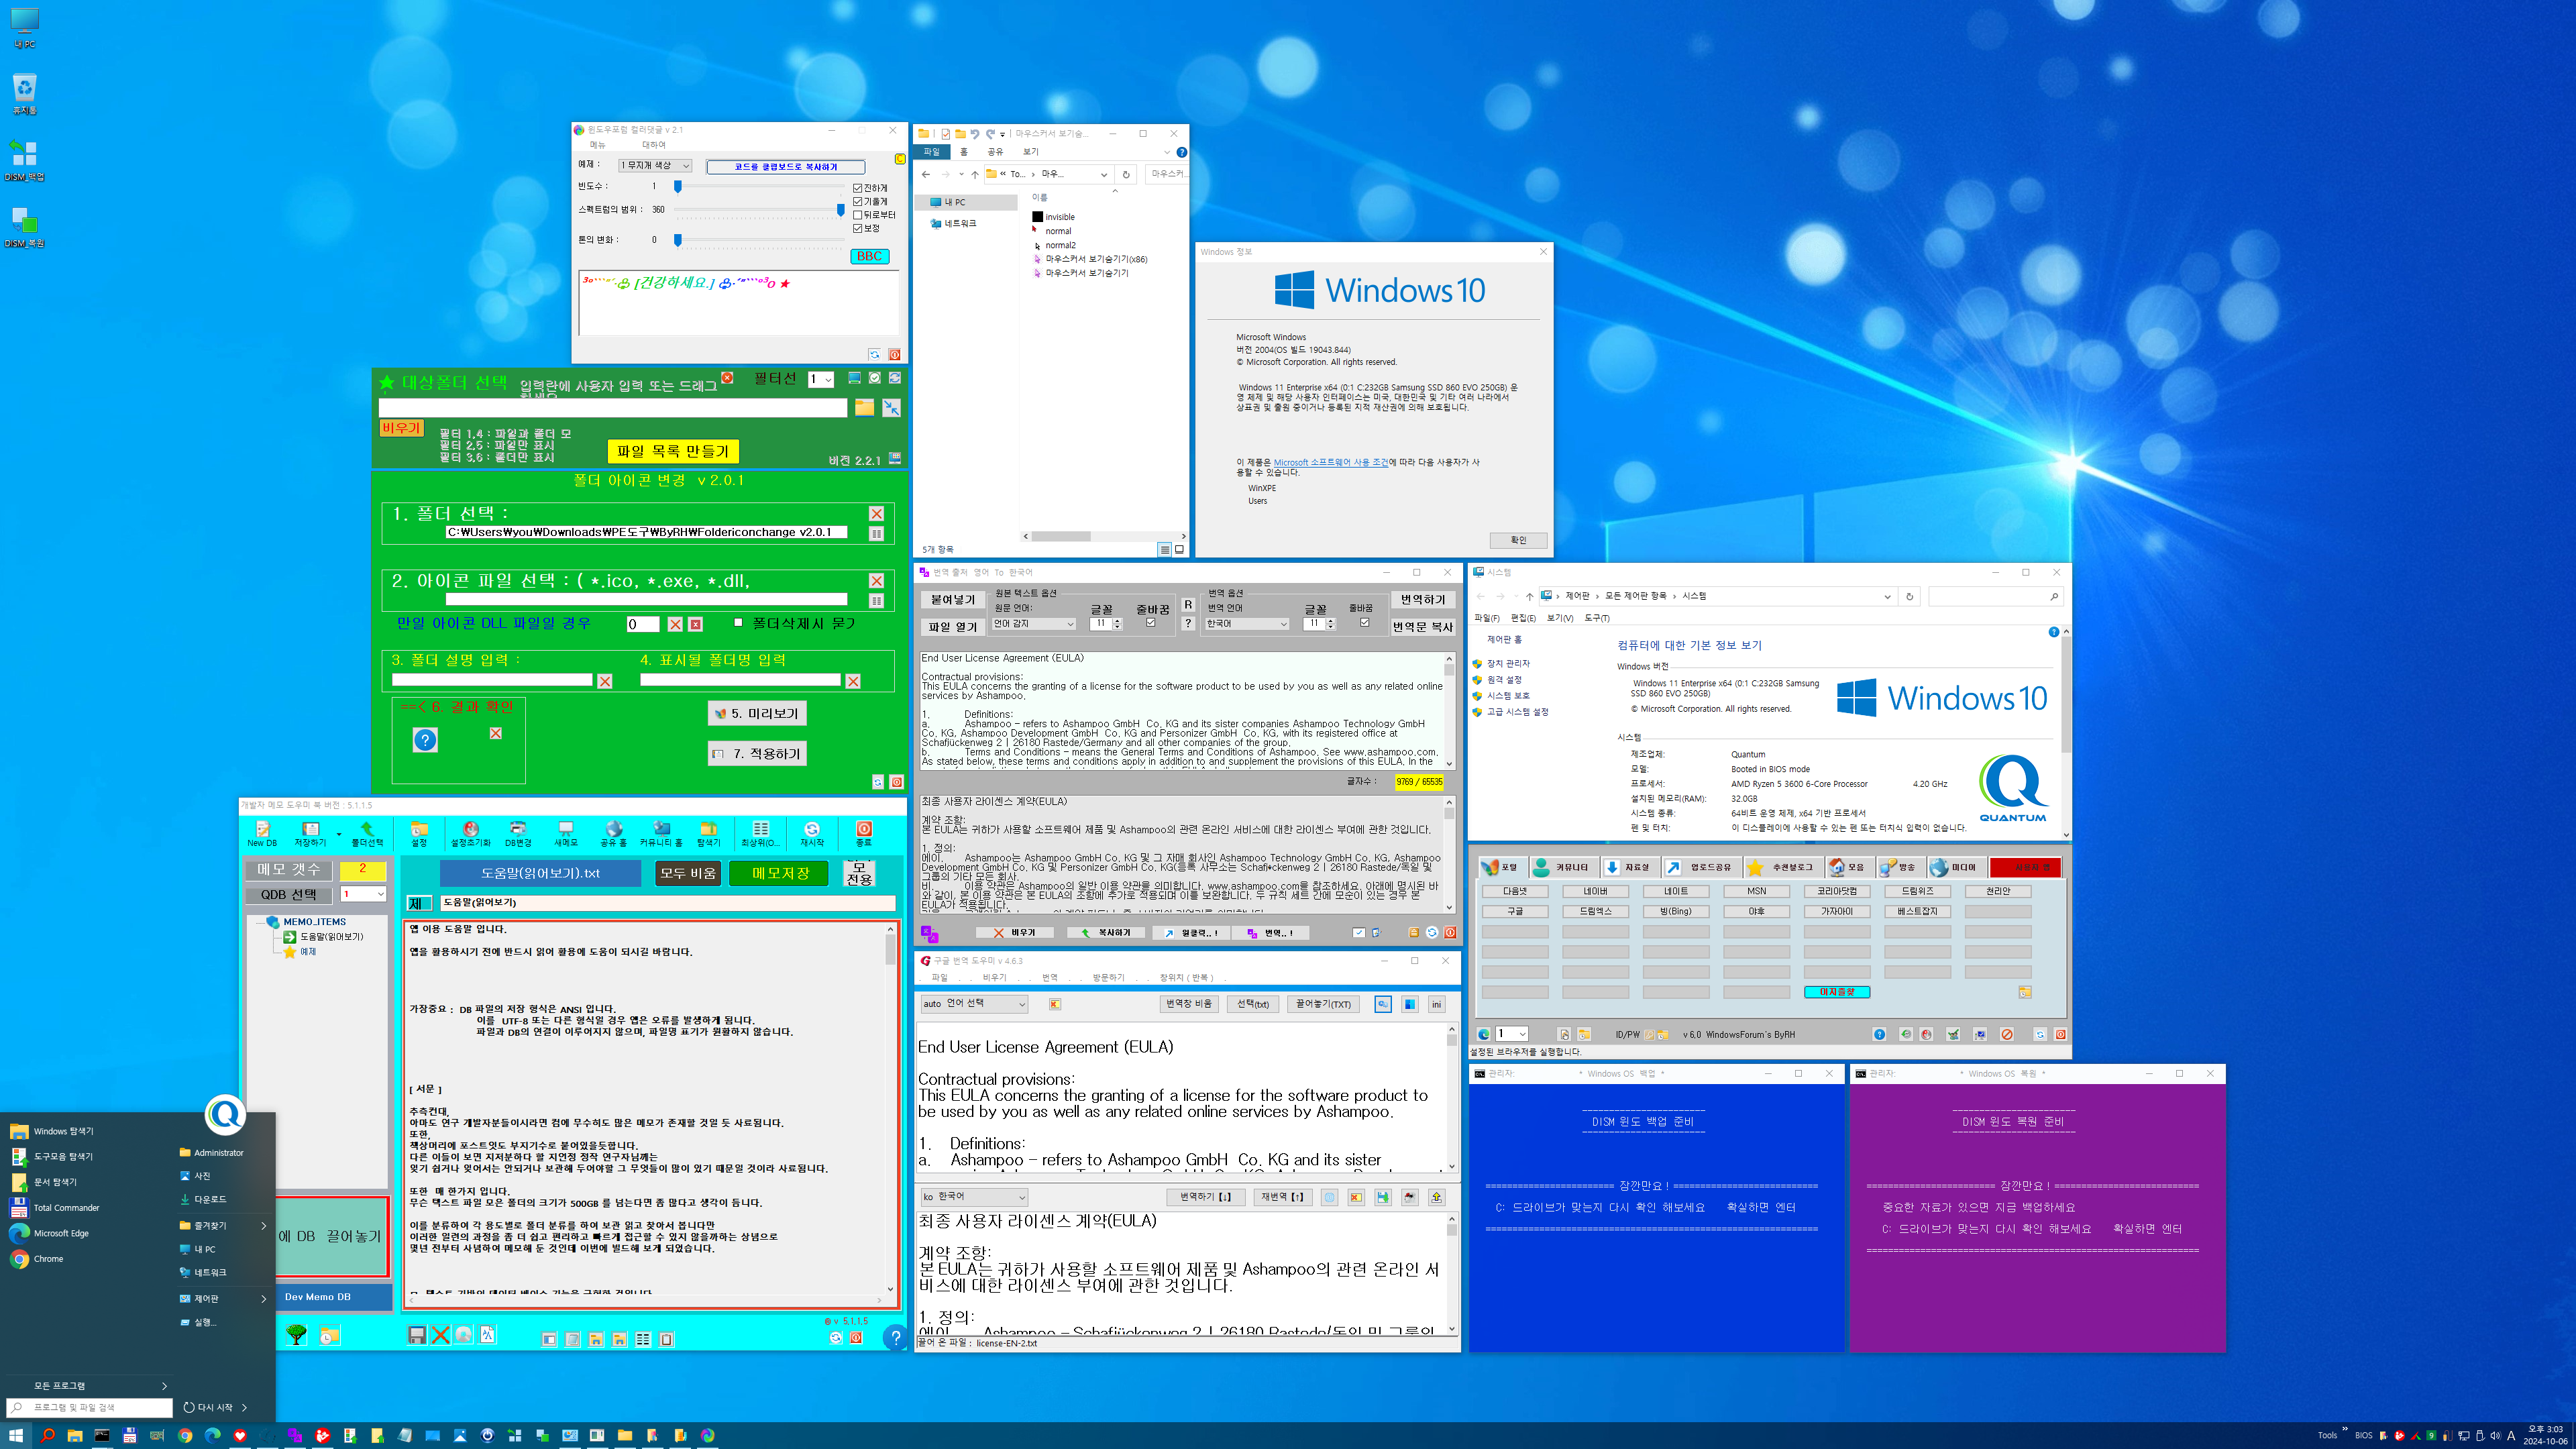Click blue help icon in folder icon changer
The width and height of the screenshot is (2576, 1449).
tap(425, 740)
